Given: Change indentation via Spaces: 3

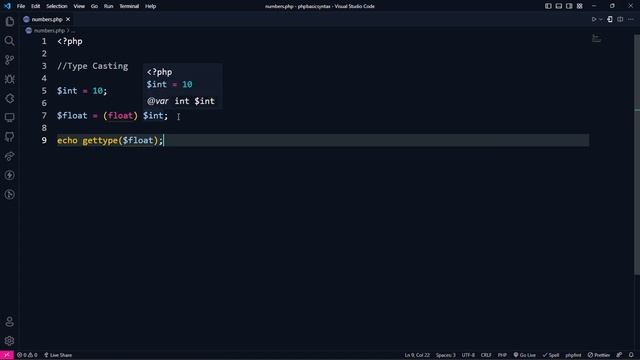Looking at the screenshot, I should (445, 355).
